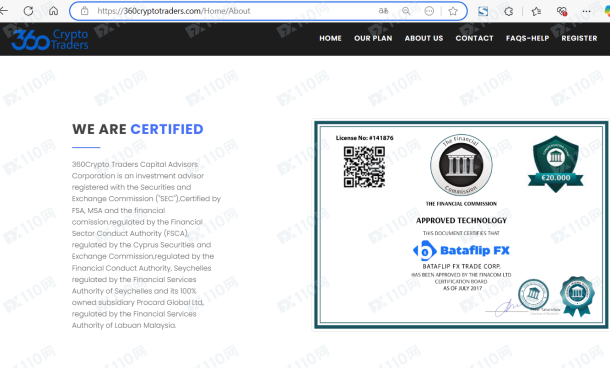Viewport: 610px width, 368px height.
Task: Open browser settings and more menu
Action: [x=586, y=11]
